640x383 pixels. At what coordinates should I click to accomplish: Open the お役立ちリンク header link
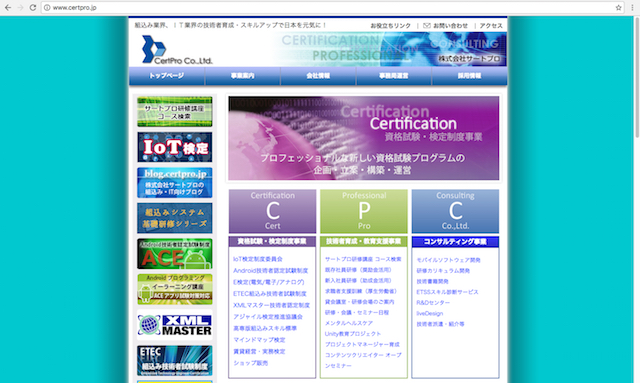pos(391,25)
